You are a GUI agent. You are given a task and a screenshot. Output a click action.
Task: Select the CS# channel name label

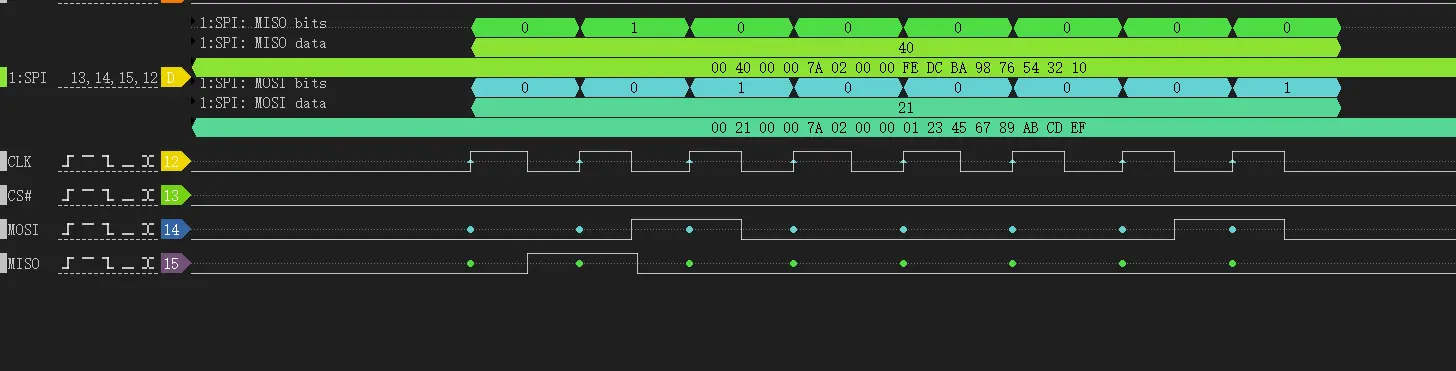[x=21, y=196]
